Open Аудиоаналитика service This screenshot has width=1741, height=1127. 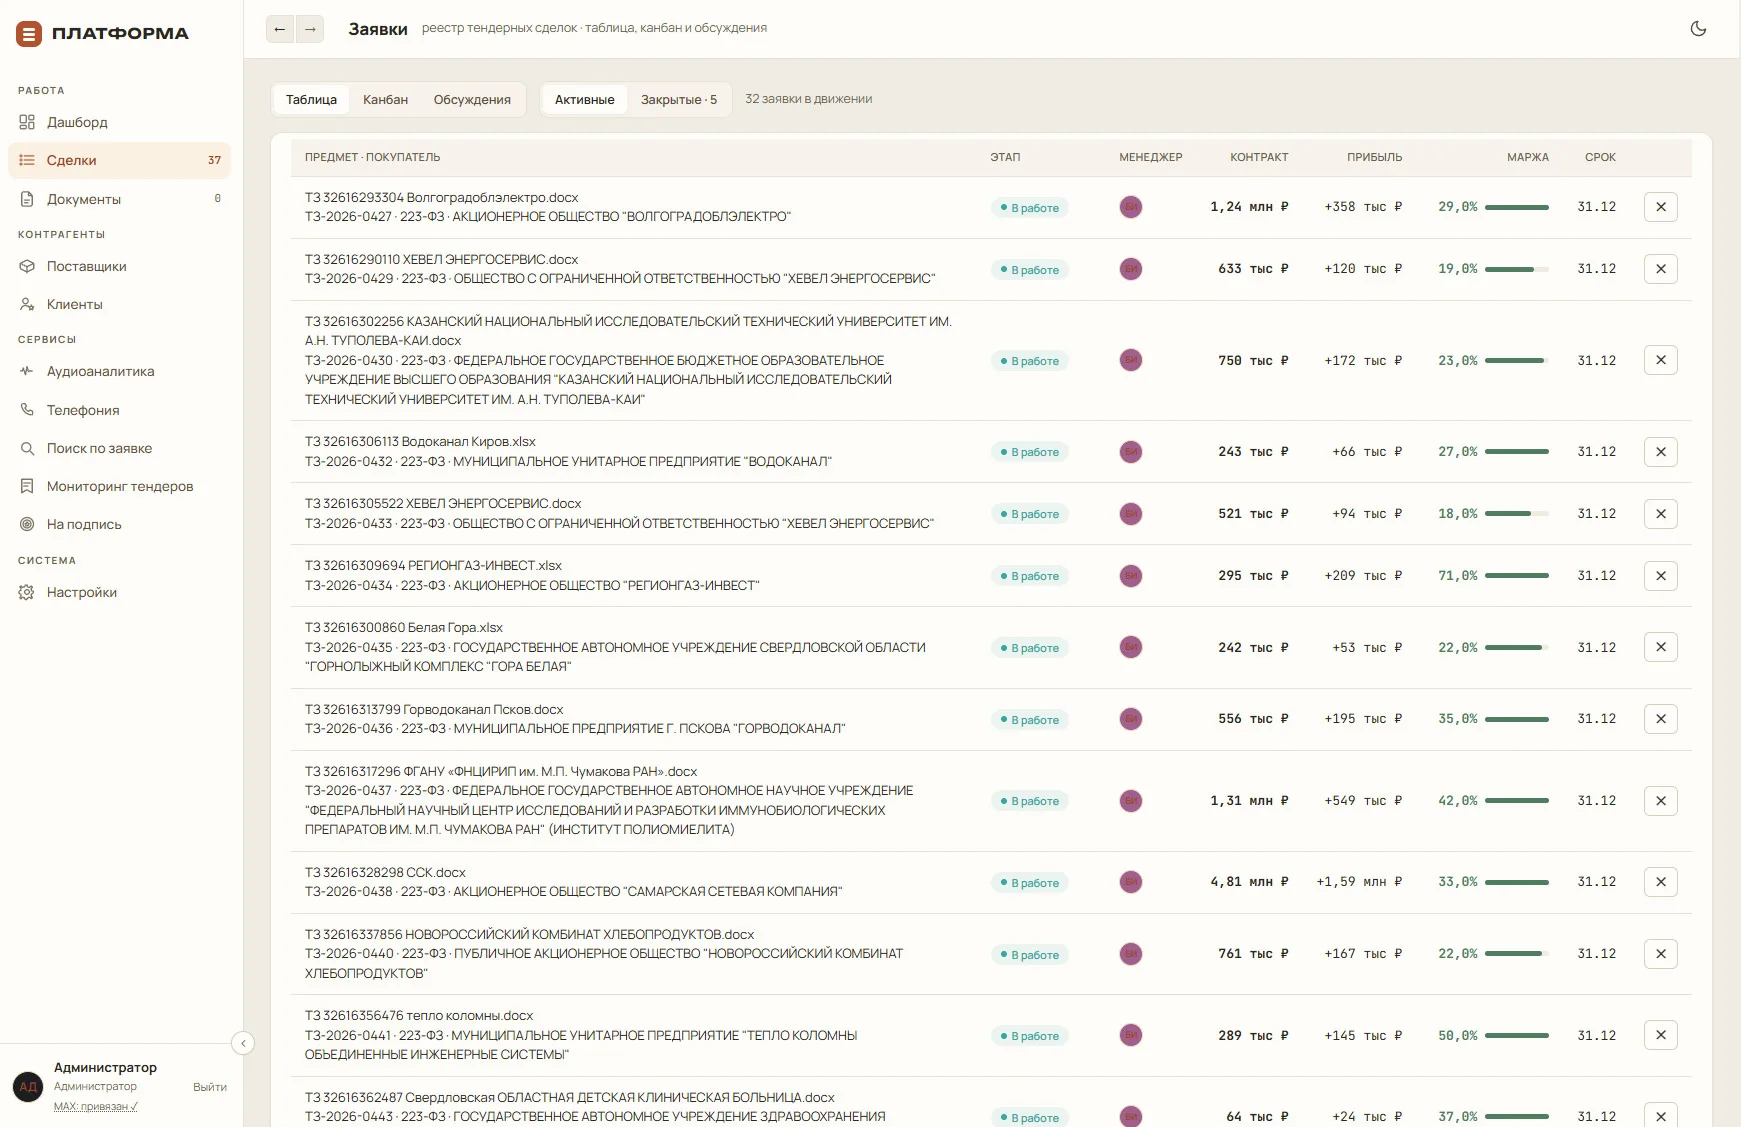[119, 371]
